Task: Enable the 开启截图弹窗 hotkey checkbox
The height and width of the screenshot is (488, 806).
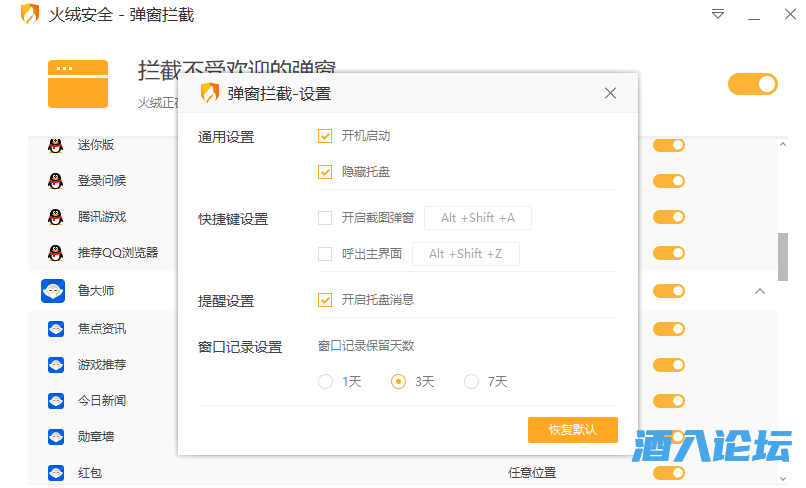Action: (x=325, y=218)
